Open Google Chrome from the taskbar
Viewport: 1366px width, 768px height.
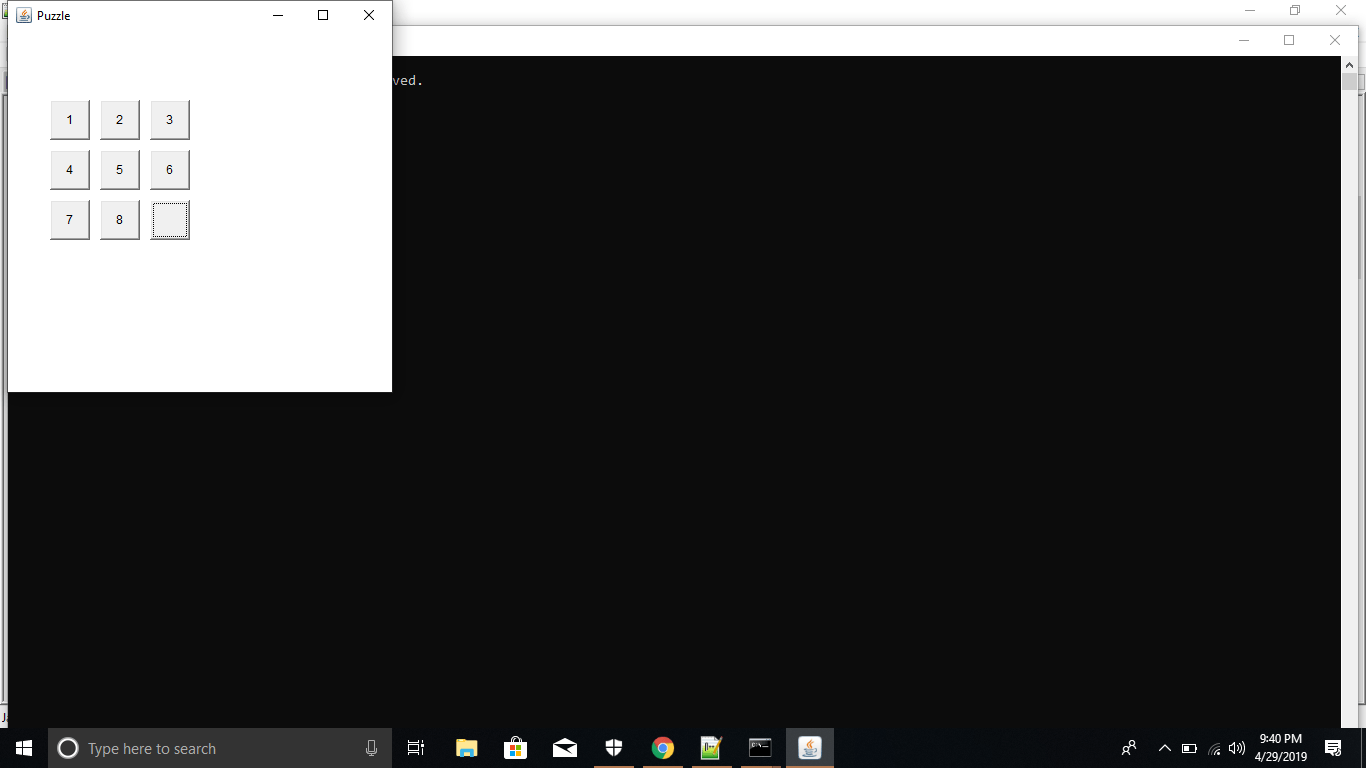[662, 747]
